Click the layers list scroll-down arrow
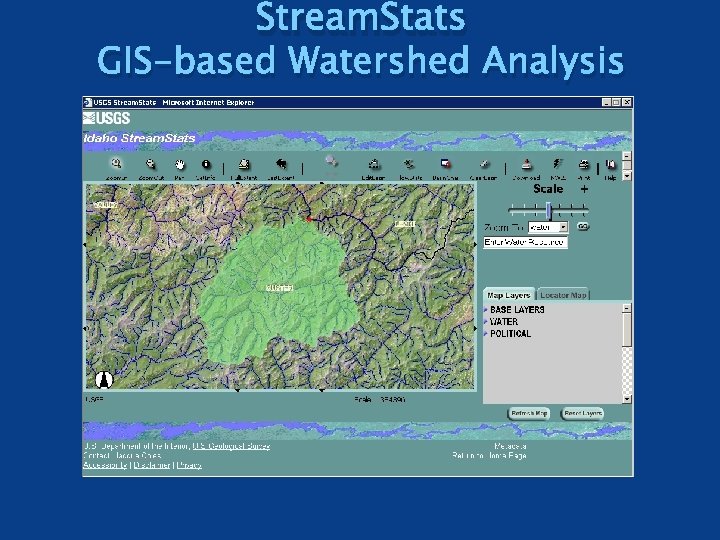Viewport: 720px width, 540px height. [x=627, y=399]
